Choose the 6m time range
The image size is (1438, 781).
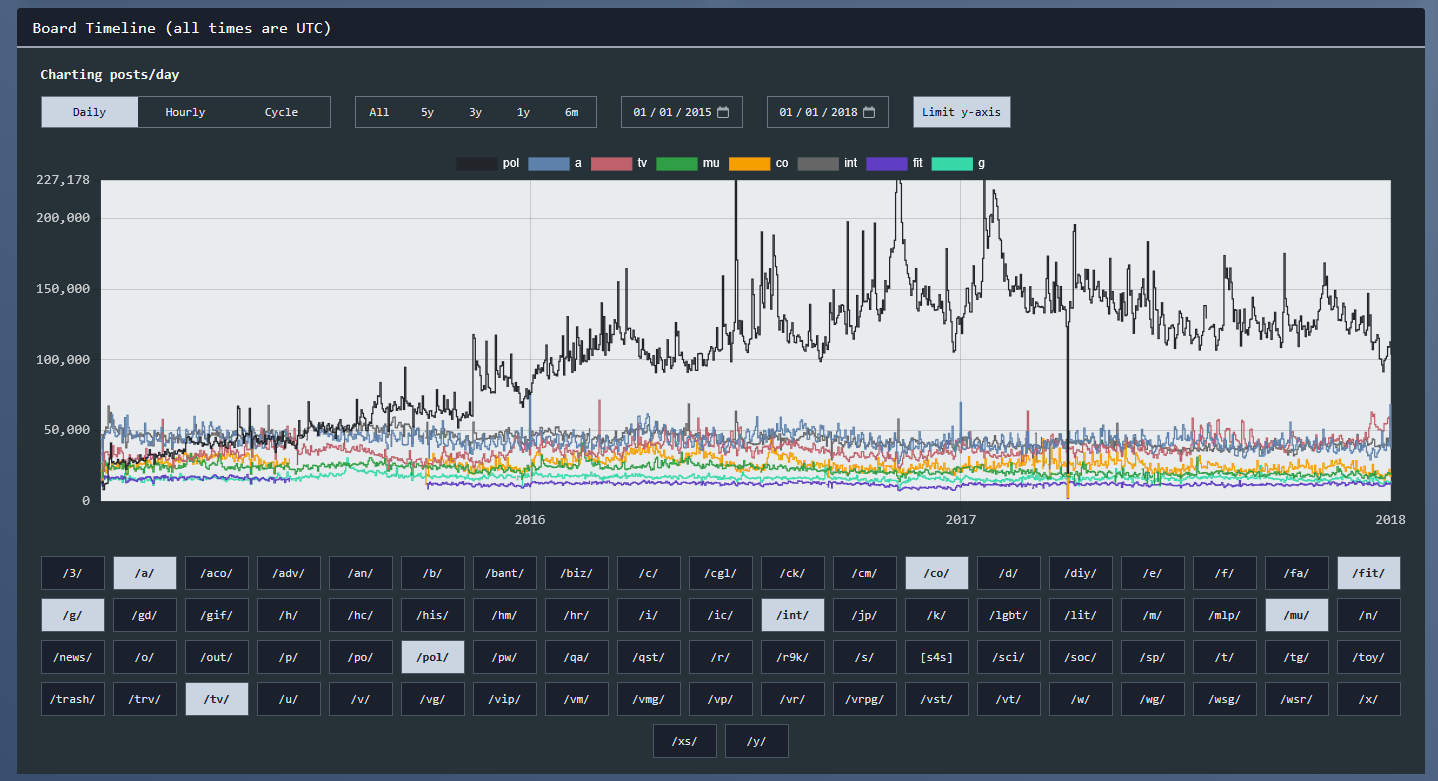[x=571, y=112]
